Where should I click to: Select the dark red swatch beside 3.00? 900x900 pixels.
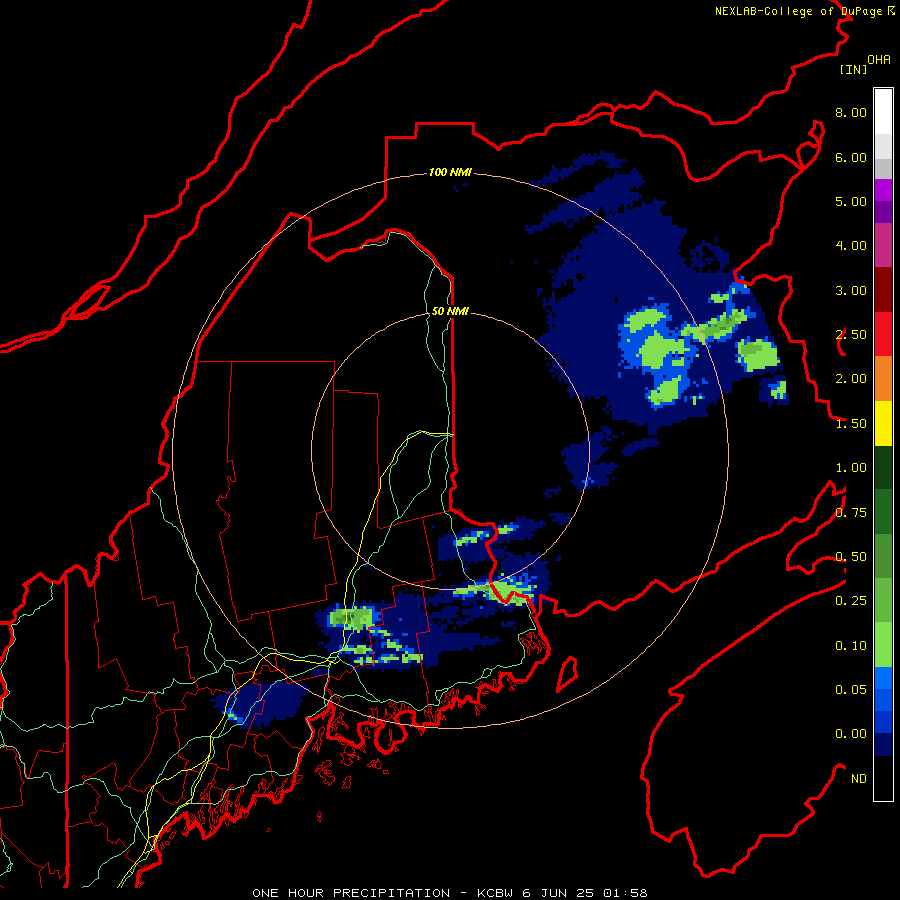pos(883,290)
